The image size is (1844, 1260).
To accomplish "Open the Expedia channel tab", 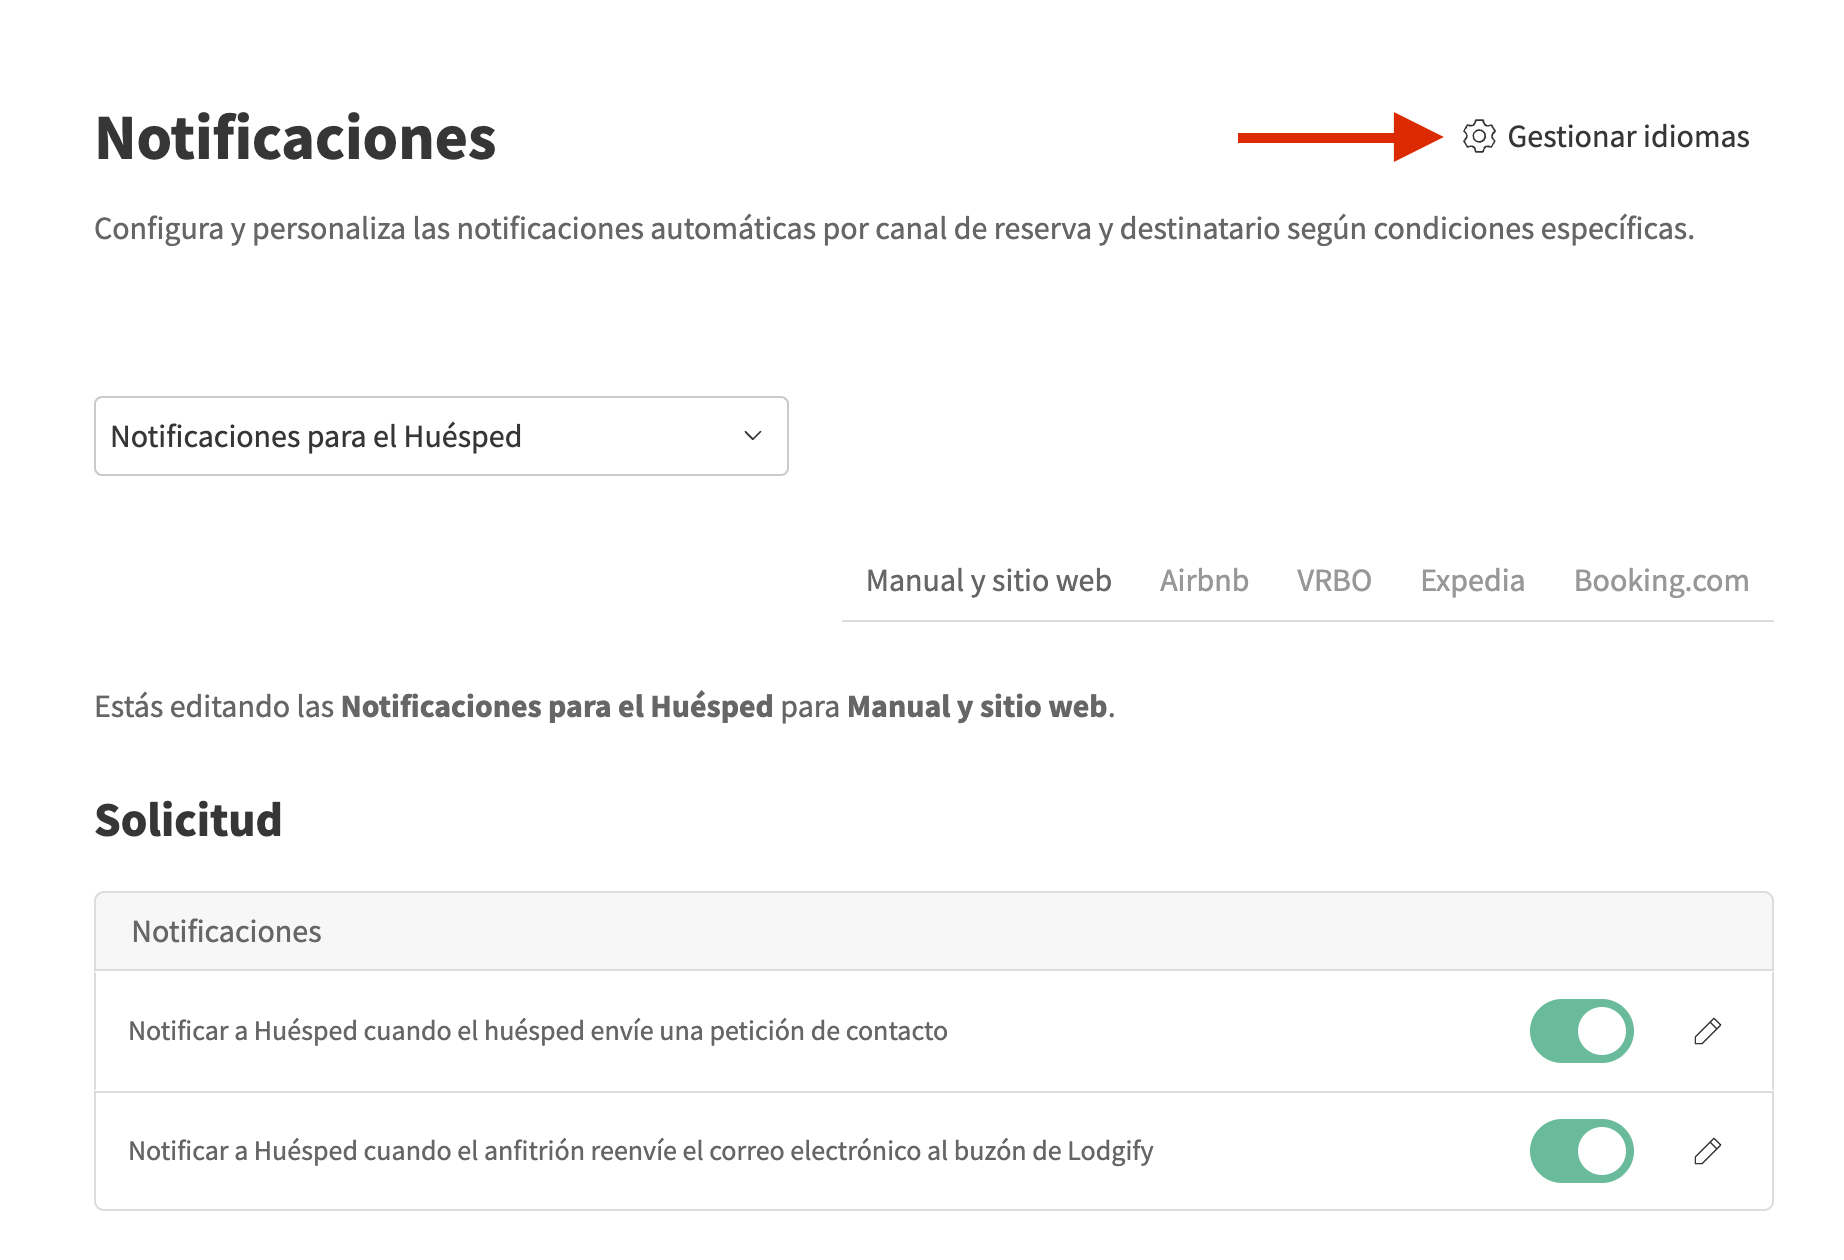I will 1472,581.
